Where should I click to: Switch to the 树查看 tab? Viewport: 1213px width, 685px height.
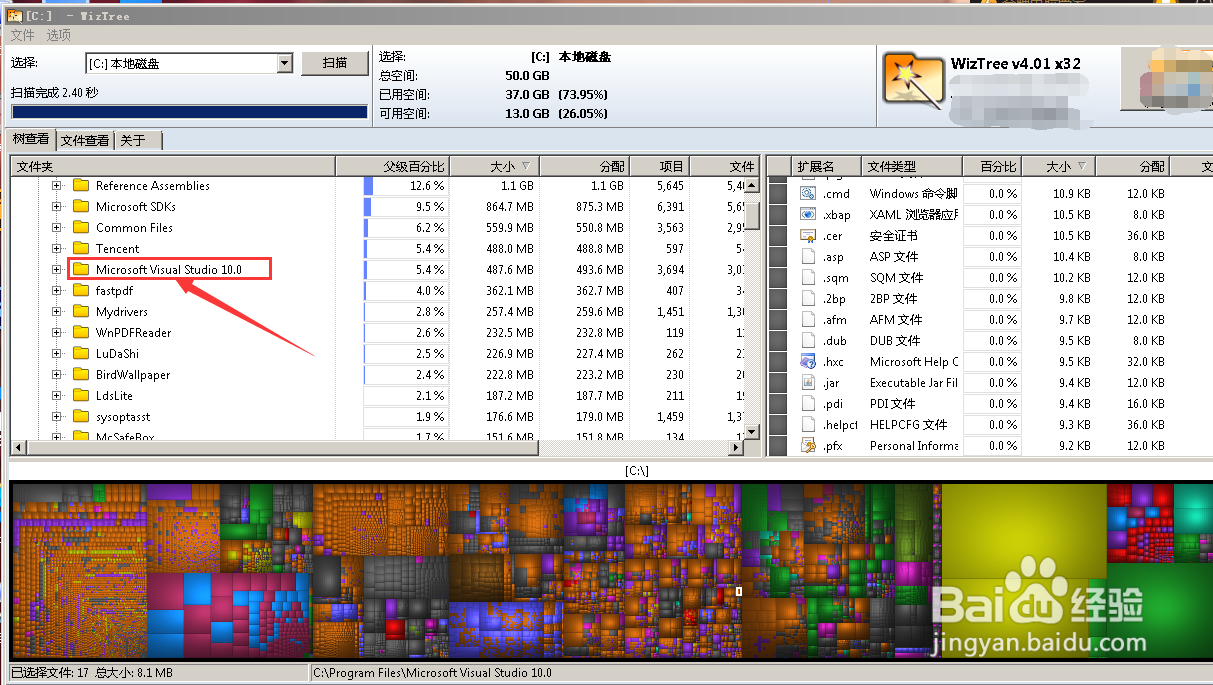pyautogui.click(x=31, y=139)
